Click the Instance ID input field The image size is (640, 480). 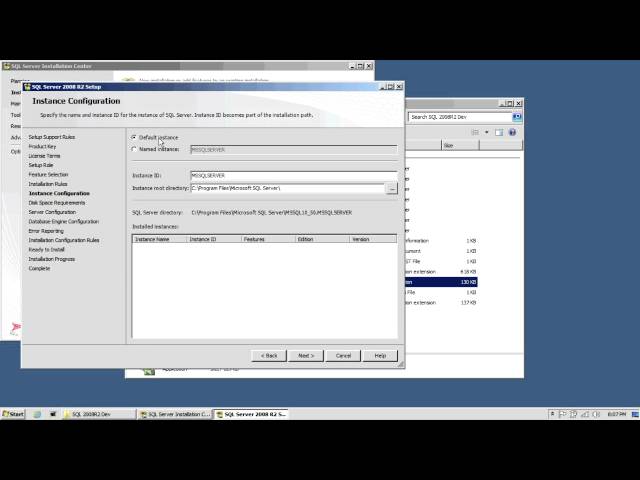[x=293, y=176]
